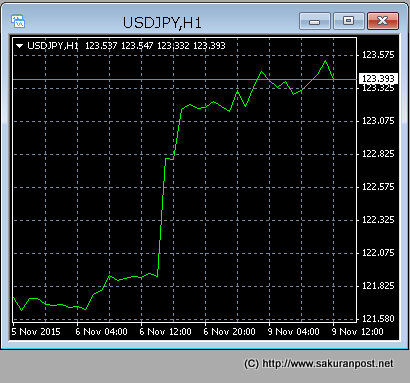410x383 pixels.
Task: Close the USDJPY,H1 chart window
Action: (x=383, y=22)
